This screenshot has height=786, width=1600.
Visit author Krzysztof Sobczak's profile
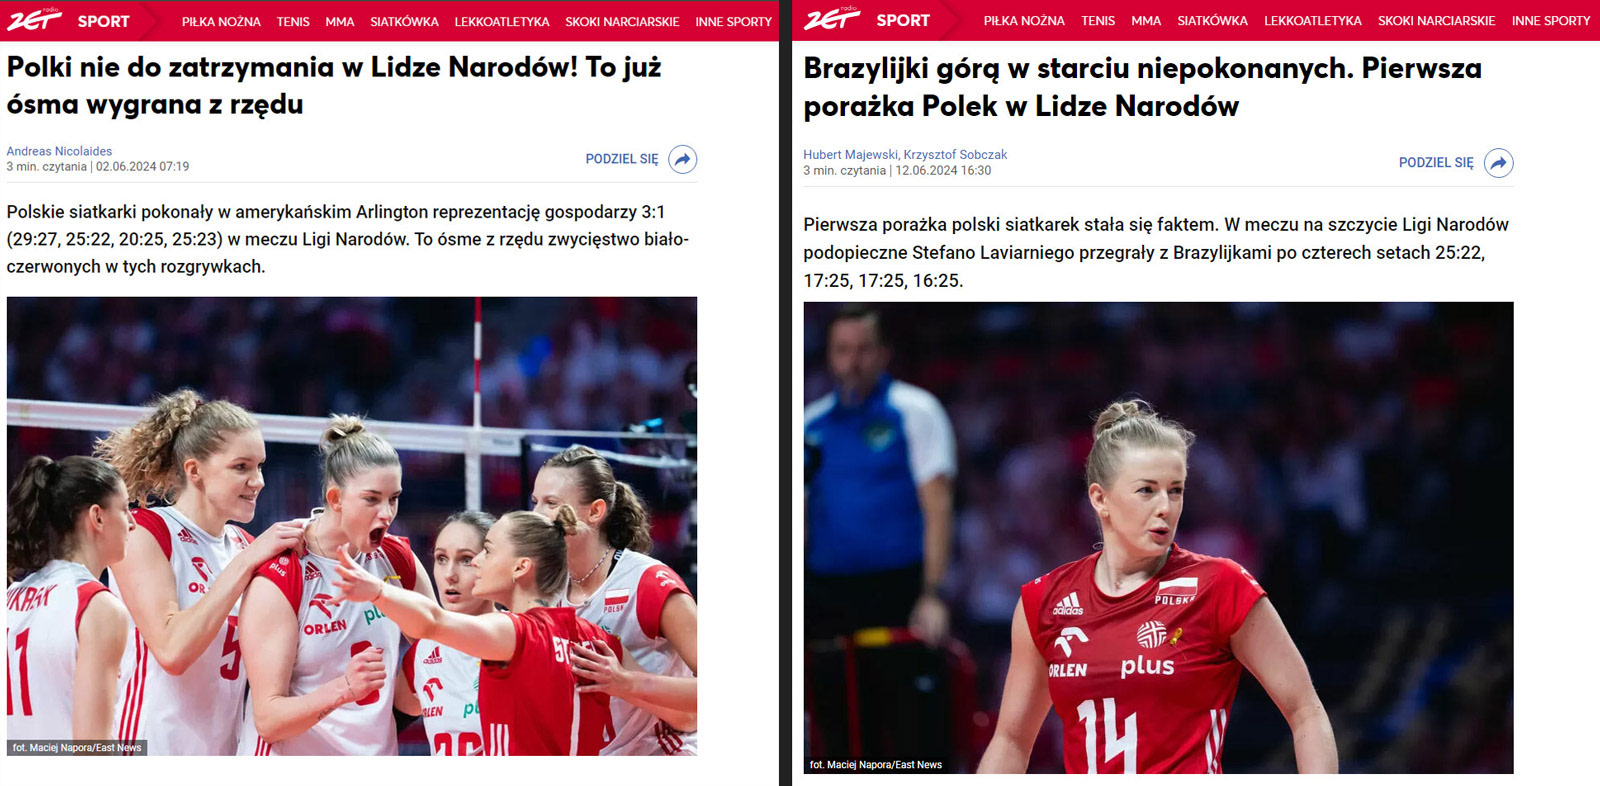[x=955, y=154]
